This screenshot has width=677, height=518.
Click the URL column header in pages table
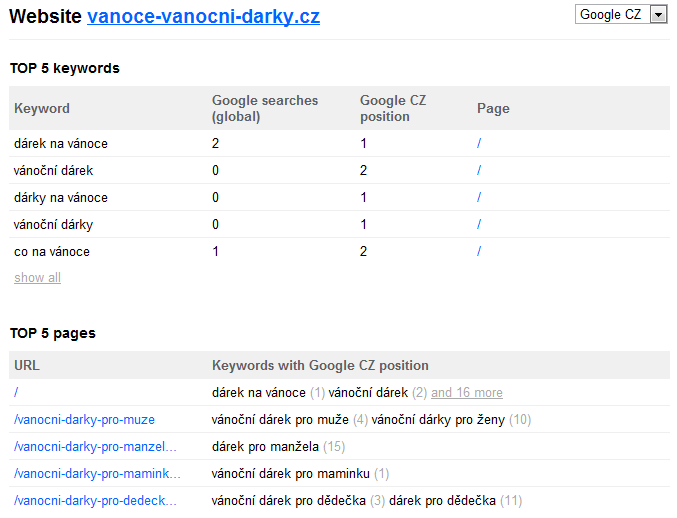pyautogui.click(x=27, y=365)
